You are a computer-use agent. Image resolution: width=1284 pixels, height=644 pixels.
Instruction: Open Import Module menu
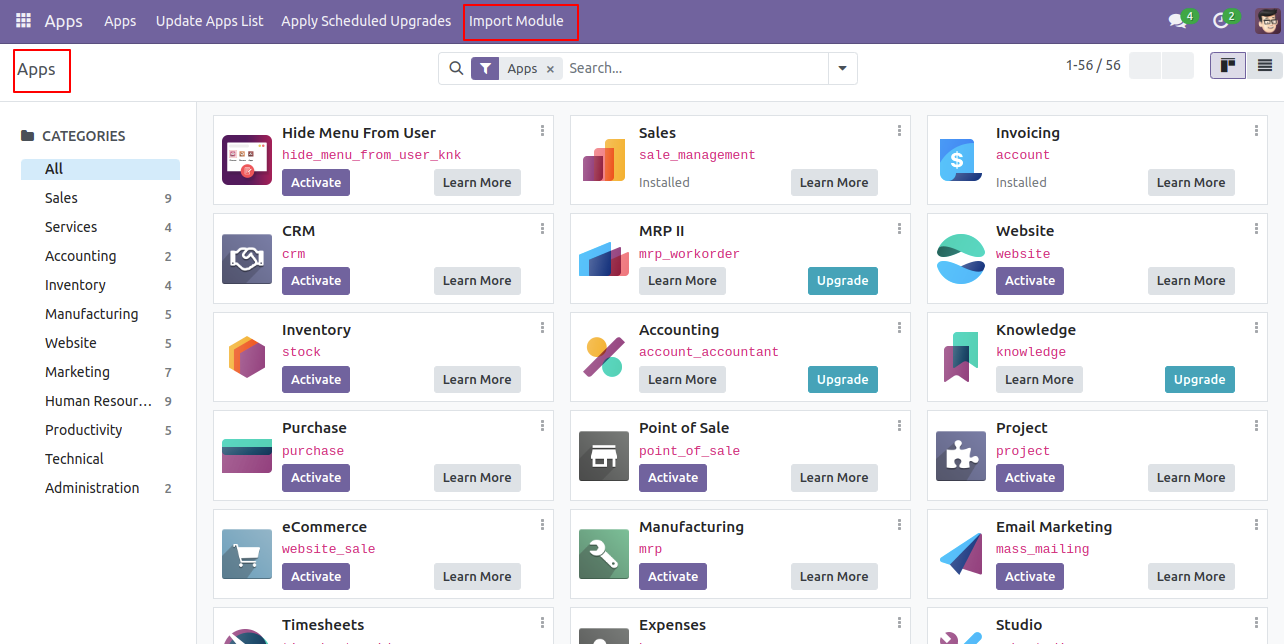[x=516, y=21]
